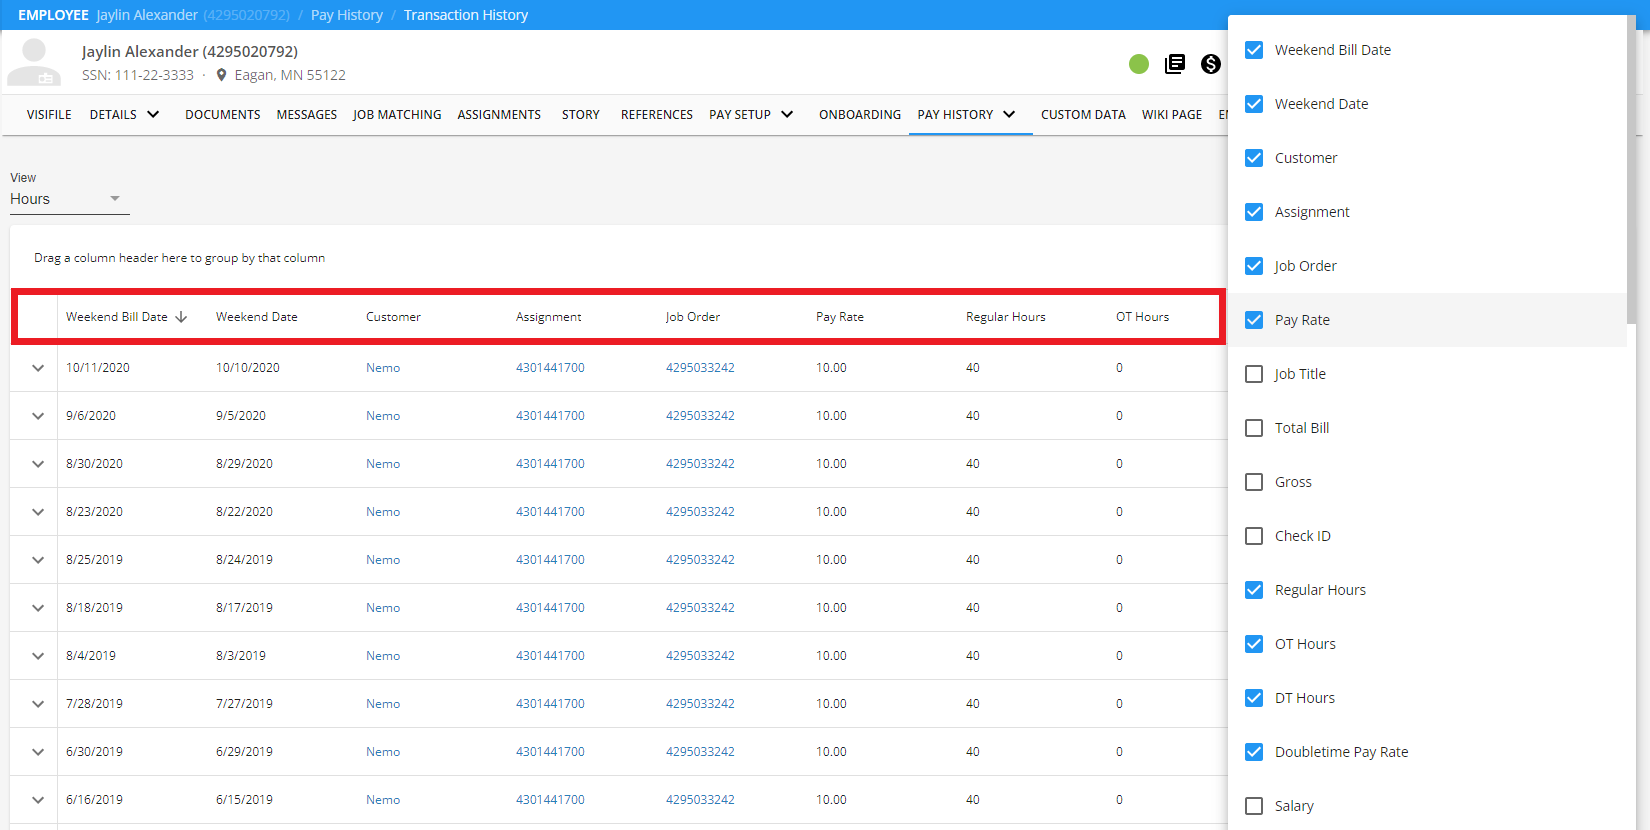Screen dimensions: 1650x830
Task: Go to the MESSAGES tab
Action: click(x=307, y=115)
